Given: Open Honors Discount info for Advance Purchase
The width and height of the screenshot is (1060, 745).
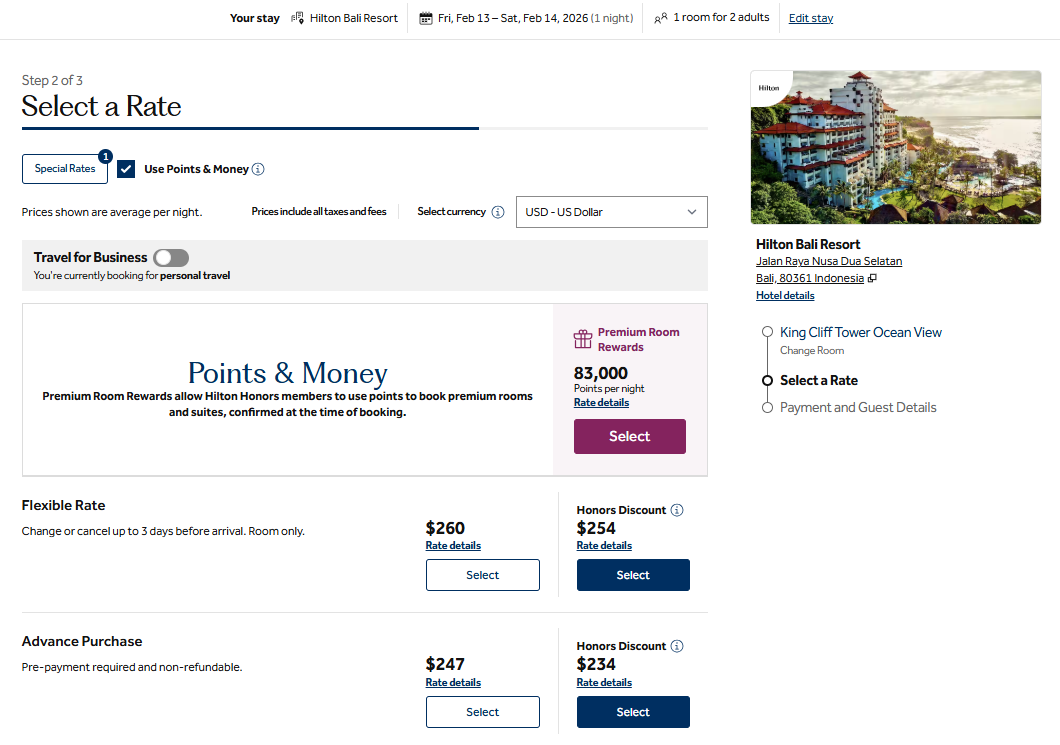Looking at the screenshot, I should pyautogui.click(x=678, y=646).
